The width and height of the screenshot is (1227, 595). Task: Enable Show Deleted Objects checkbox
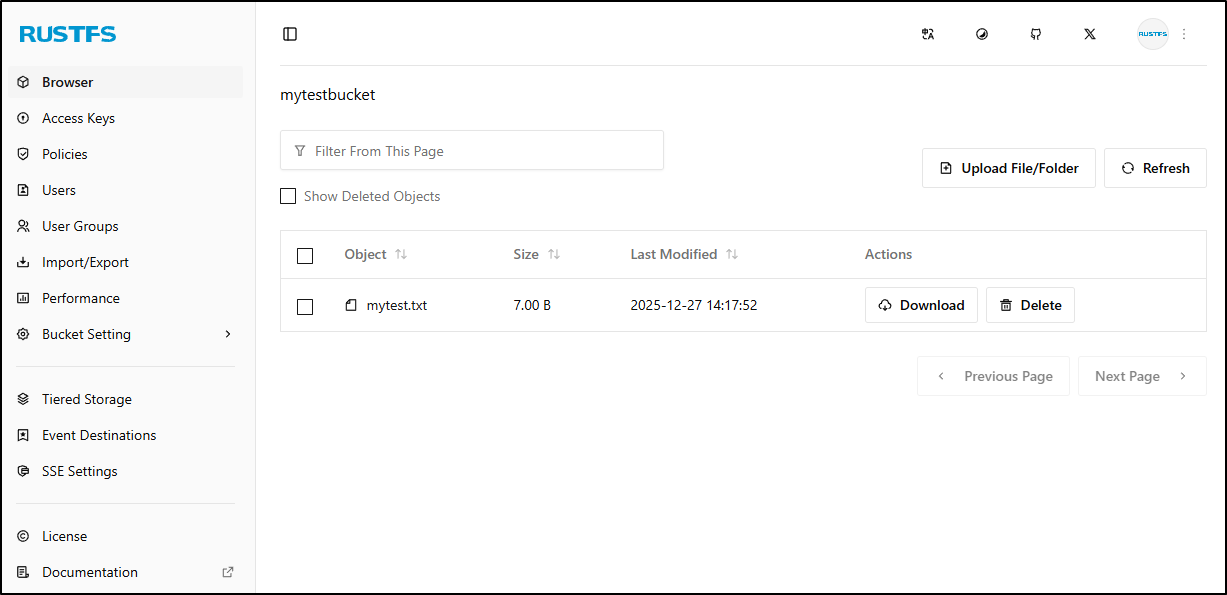coord(288,197)
